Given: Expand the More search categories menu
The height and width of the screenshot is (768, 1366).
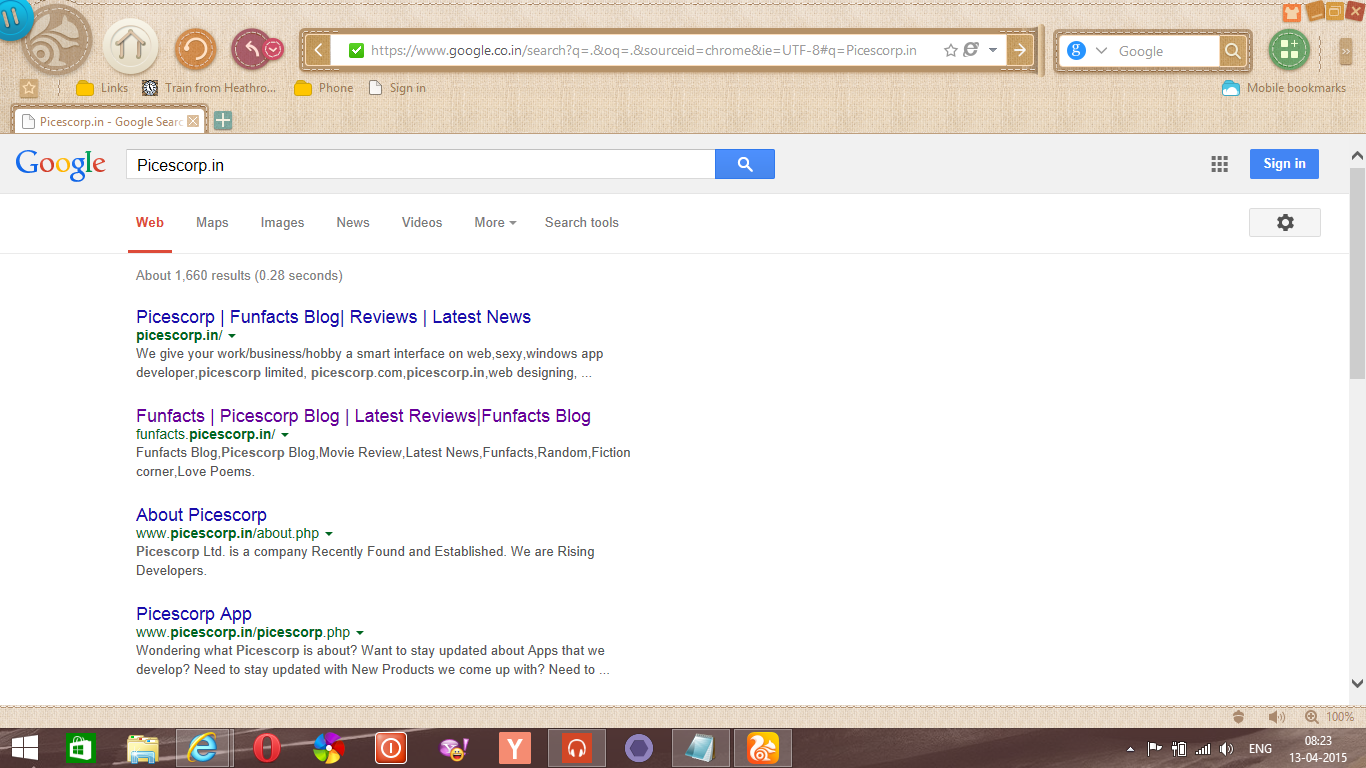Looking at the screenshot, I should (495, 223).
